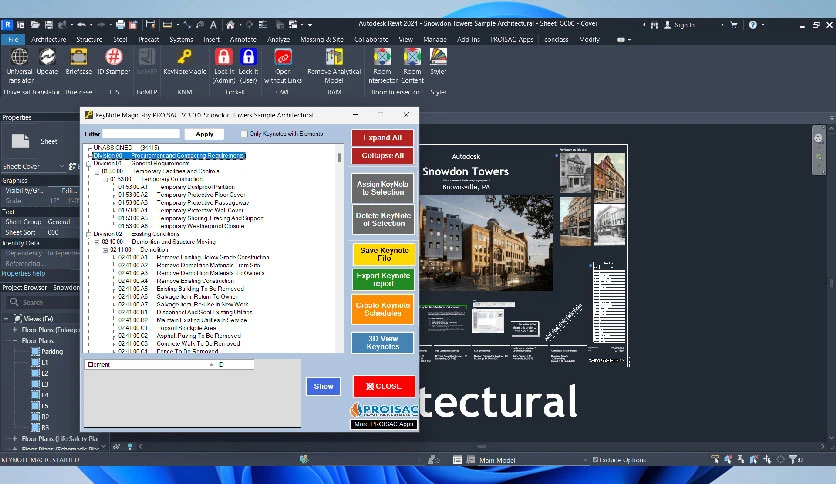
Task: Open the Massing & Site ribbon tab
Action: [322, 39]
